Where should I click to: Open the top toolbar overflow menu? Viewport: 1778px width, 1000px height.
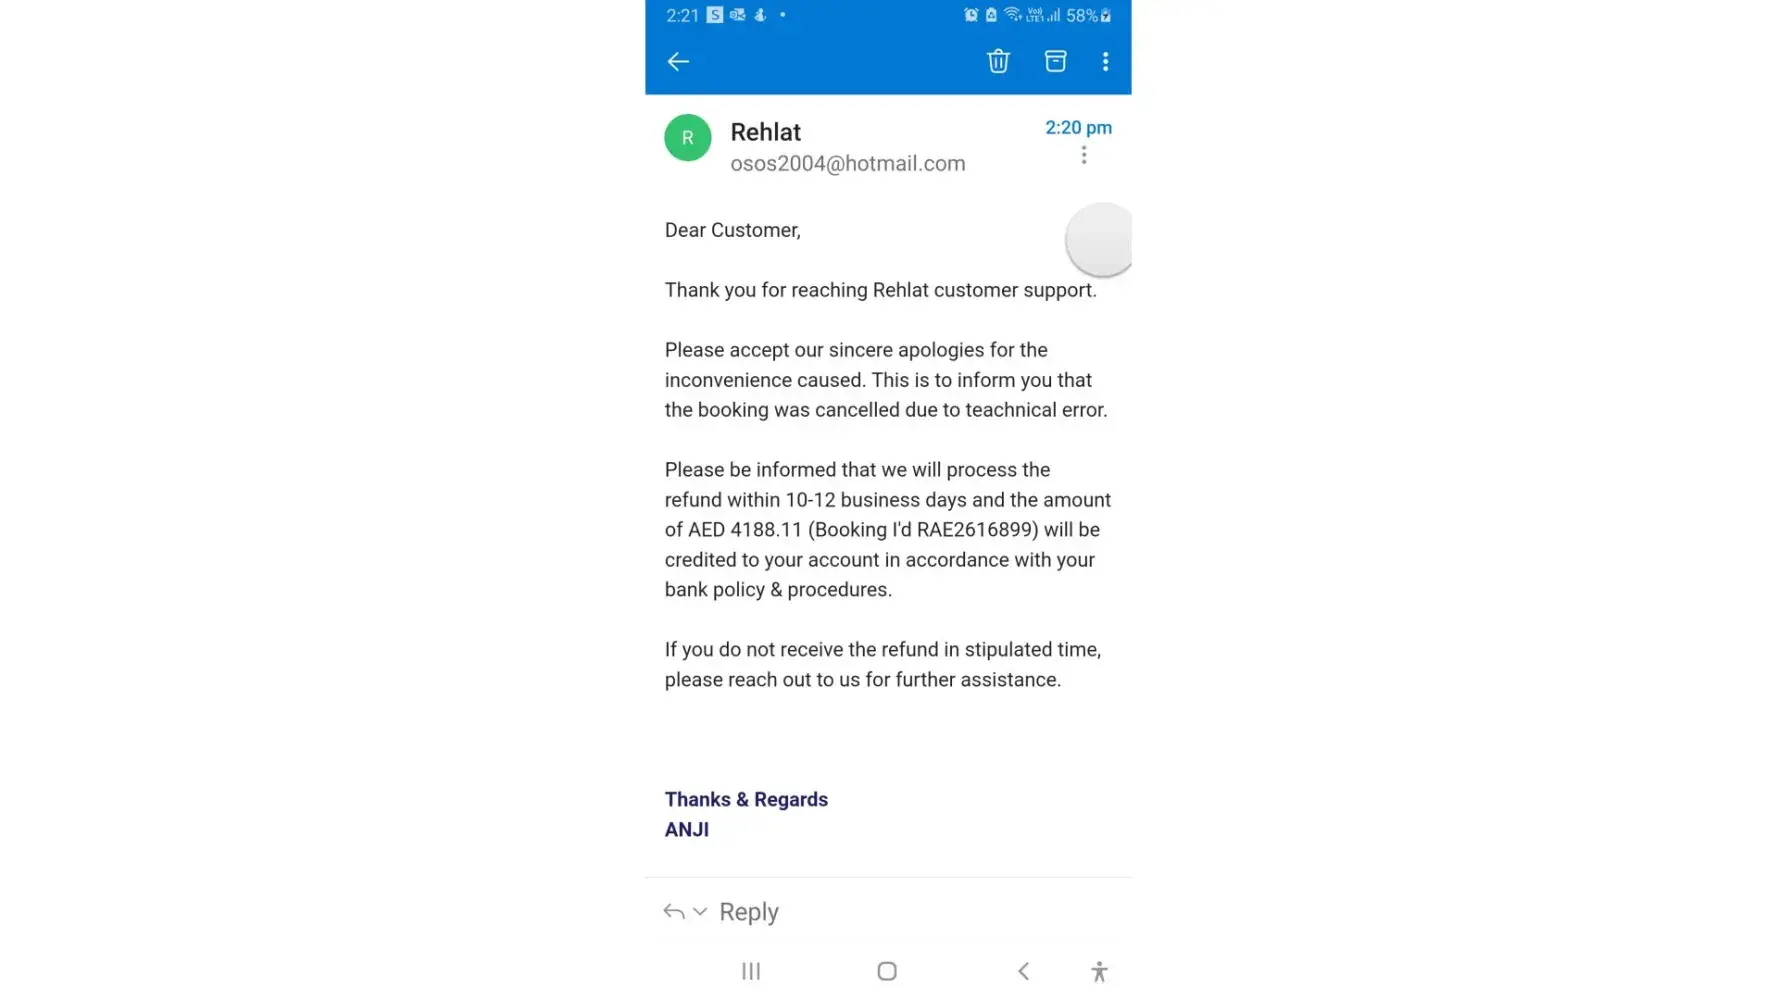[1105, 62]
